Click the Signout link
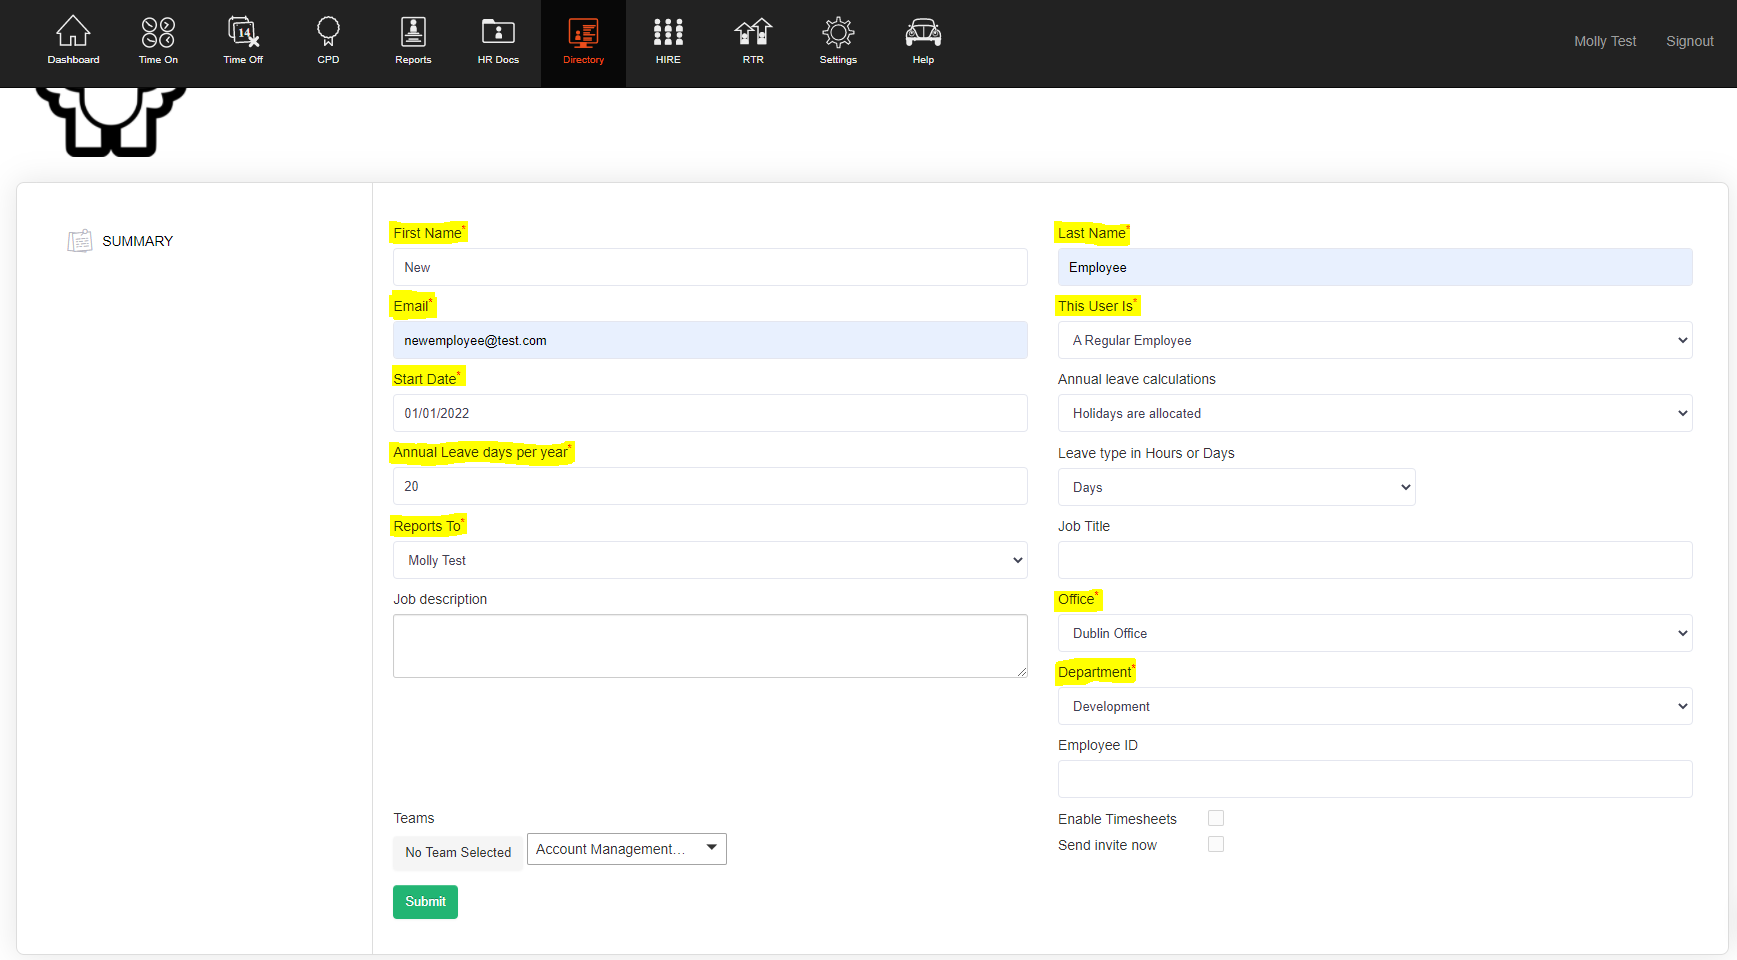Screen dimensions: 1737x960 1689,41
